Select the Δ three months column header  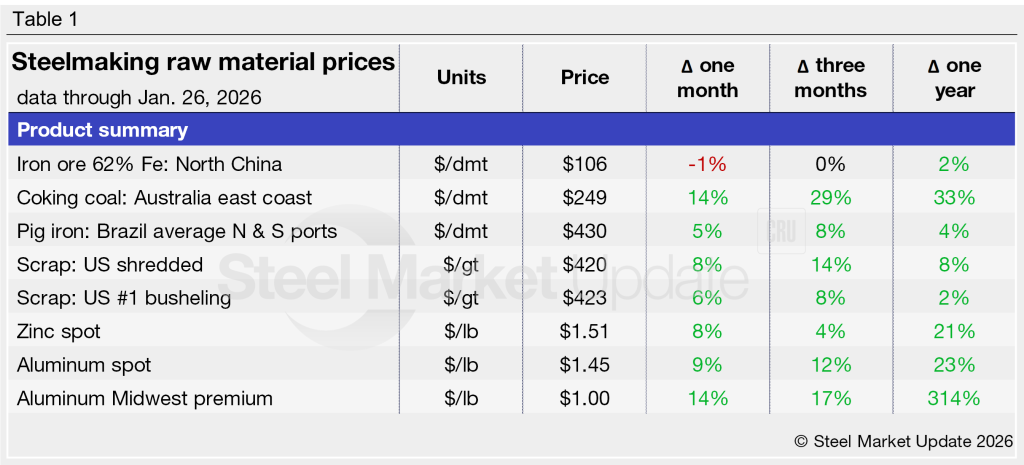(831, 78)
